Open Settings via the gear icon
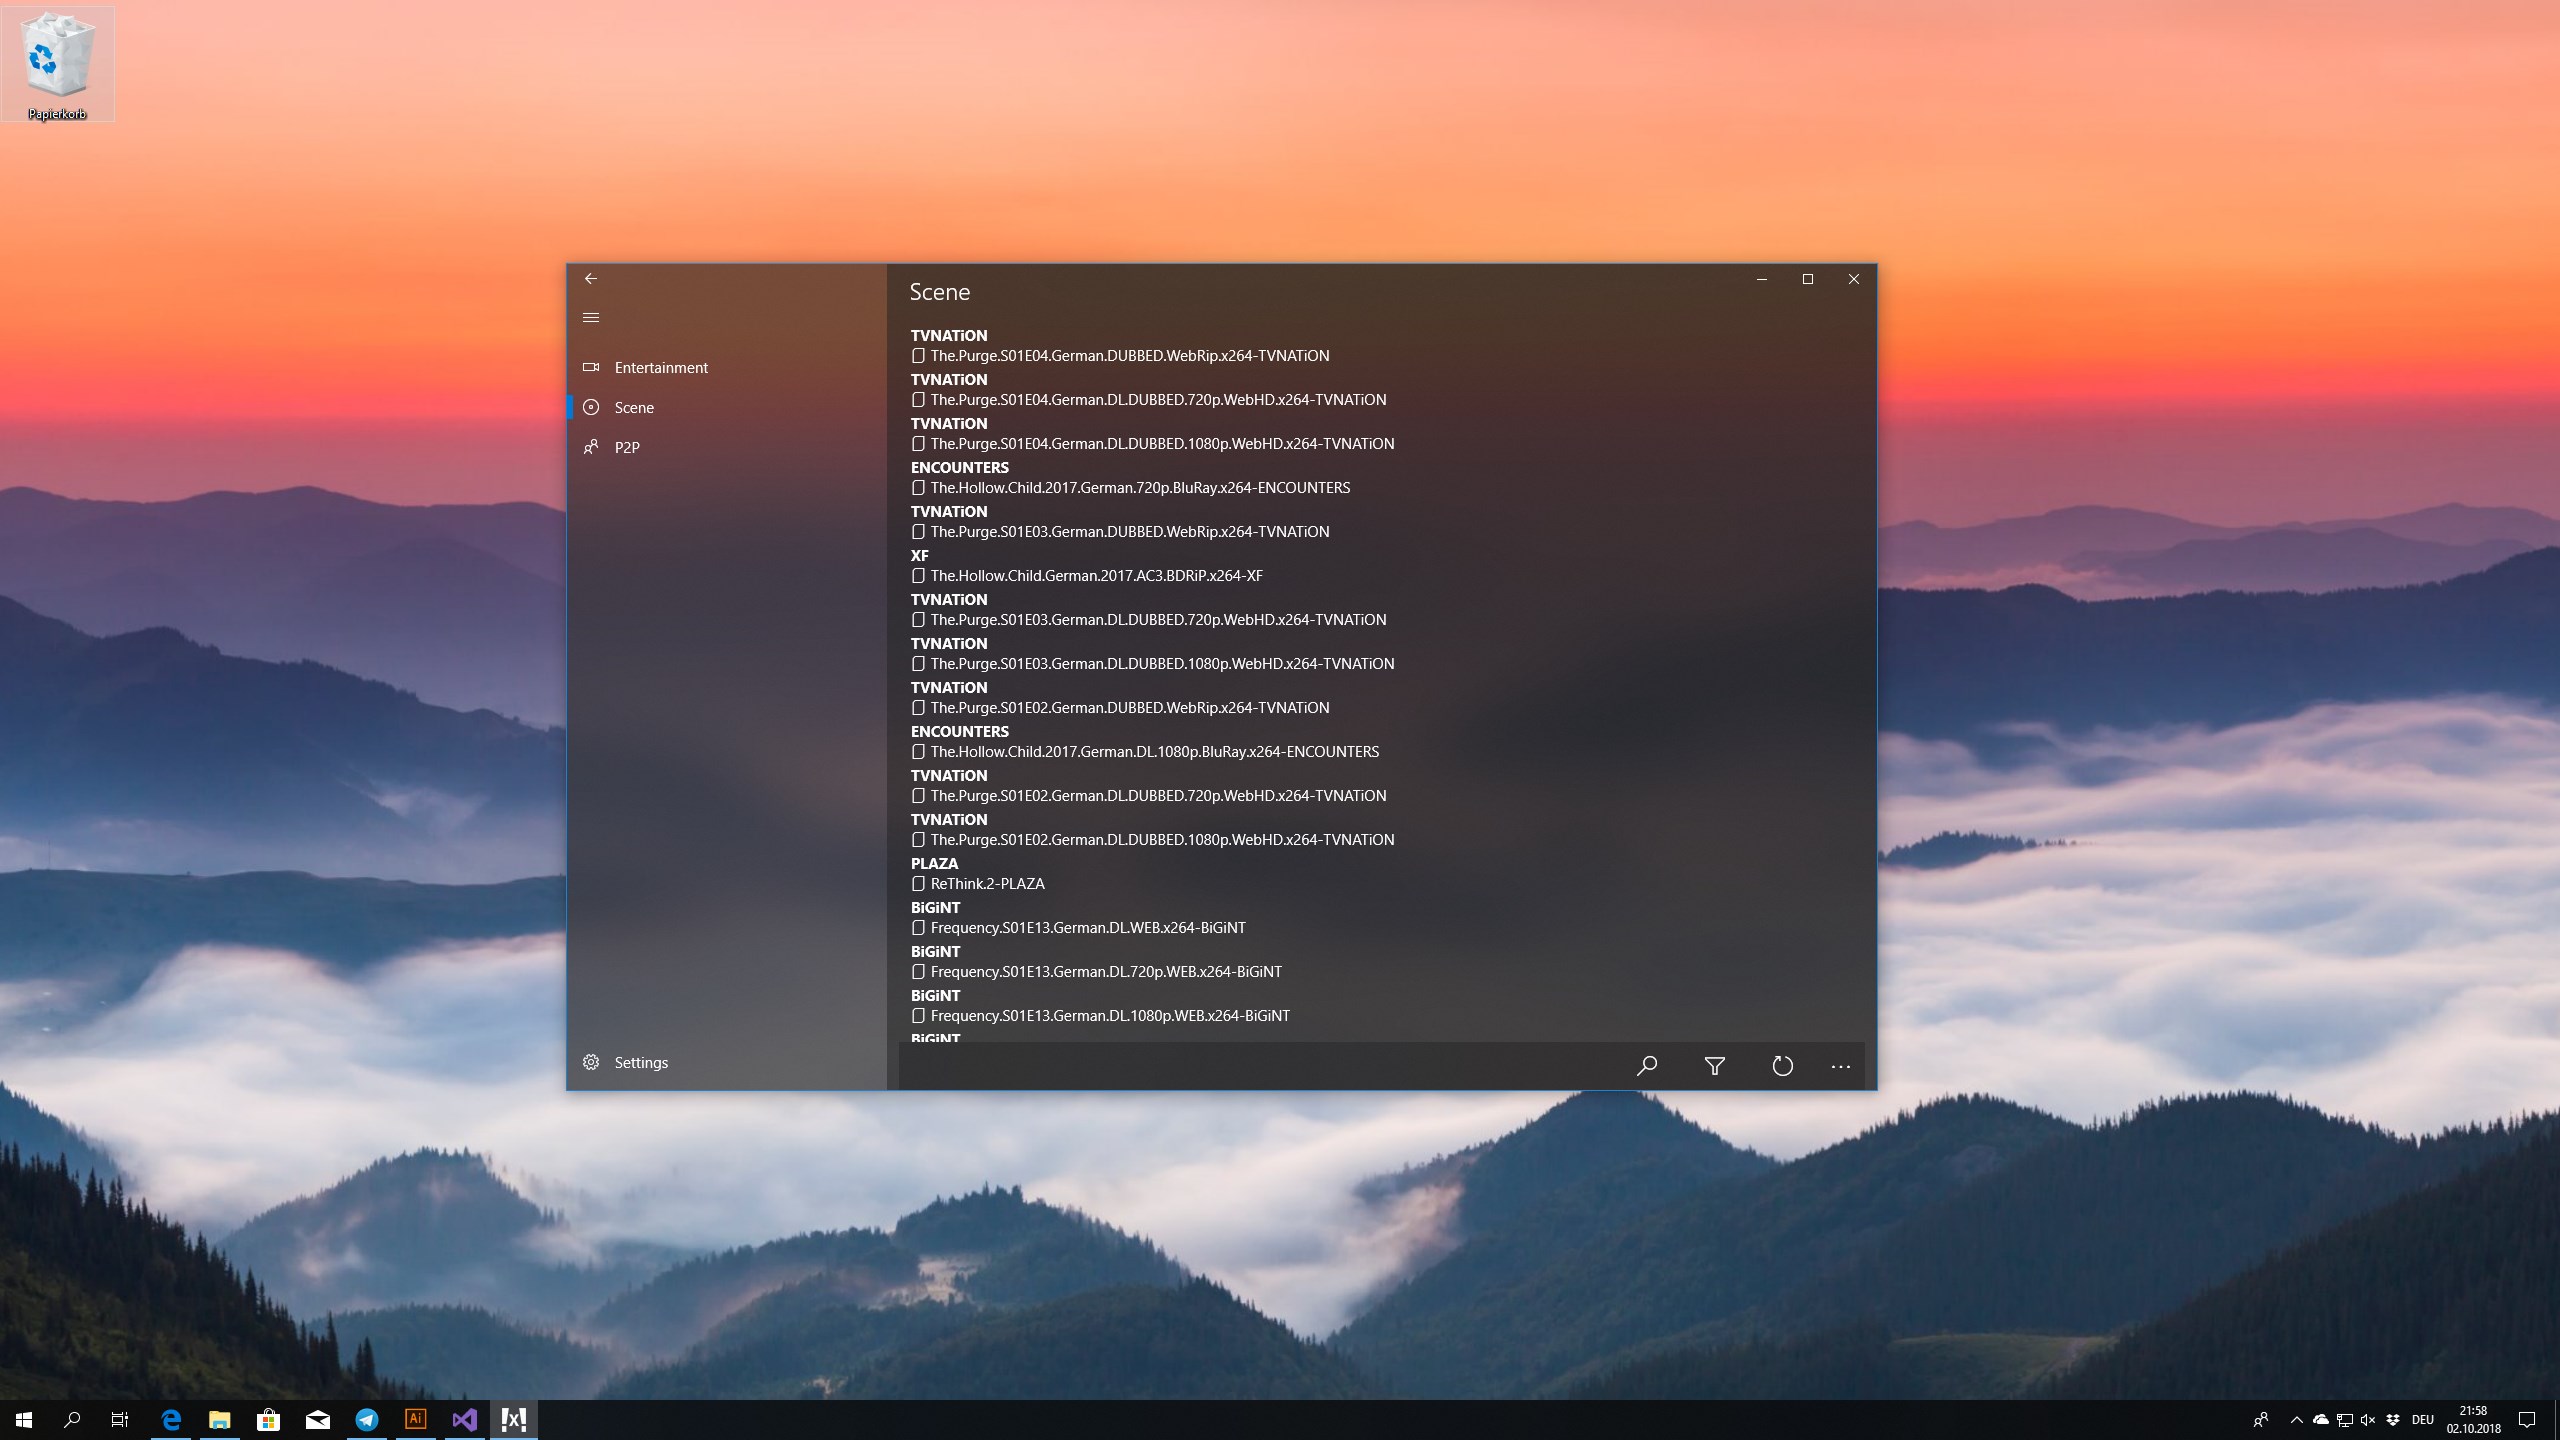Screen dimensions: 2560x1440 pyautogui.click(x=590, y=1062)
